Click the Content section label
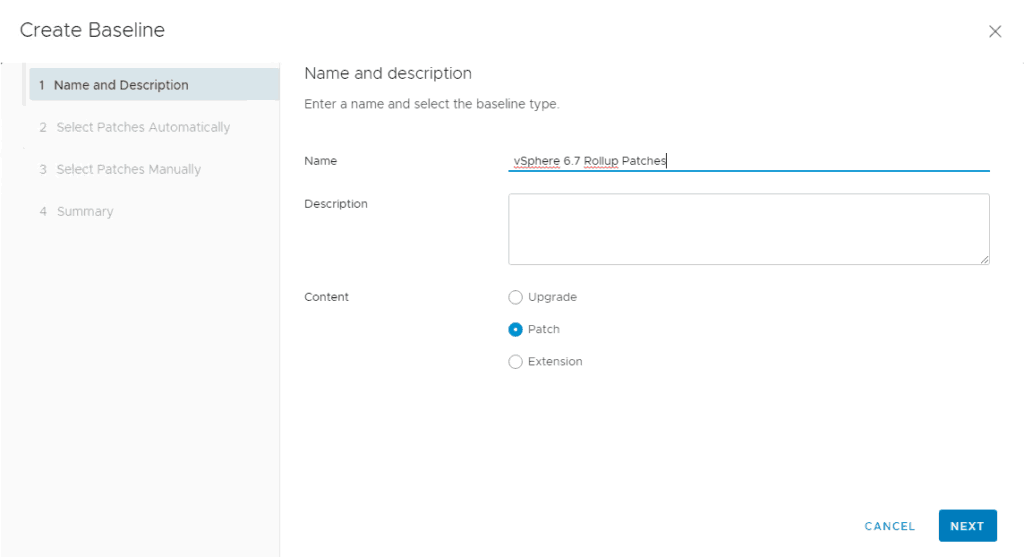 [x=327, y=297]
